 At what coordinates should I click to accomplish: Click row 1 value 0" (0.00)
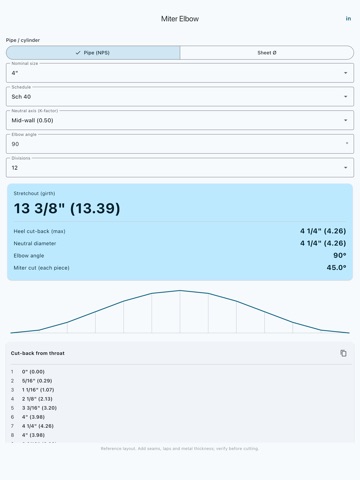coord(33,372)
